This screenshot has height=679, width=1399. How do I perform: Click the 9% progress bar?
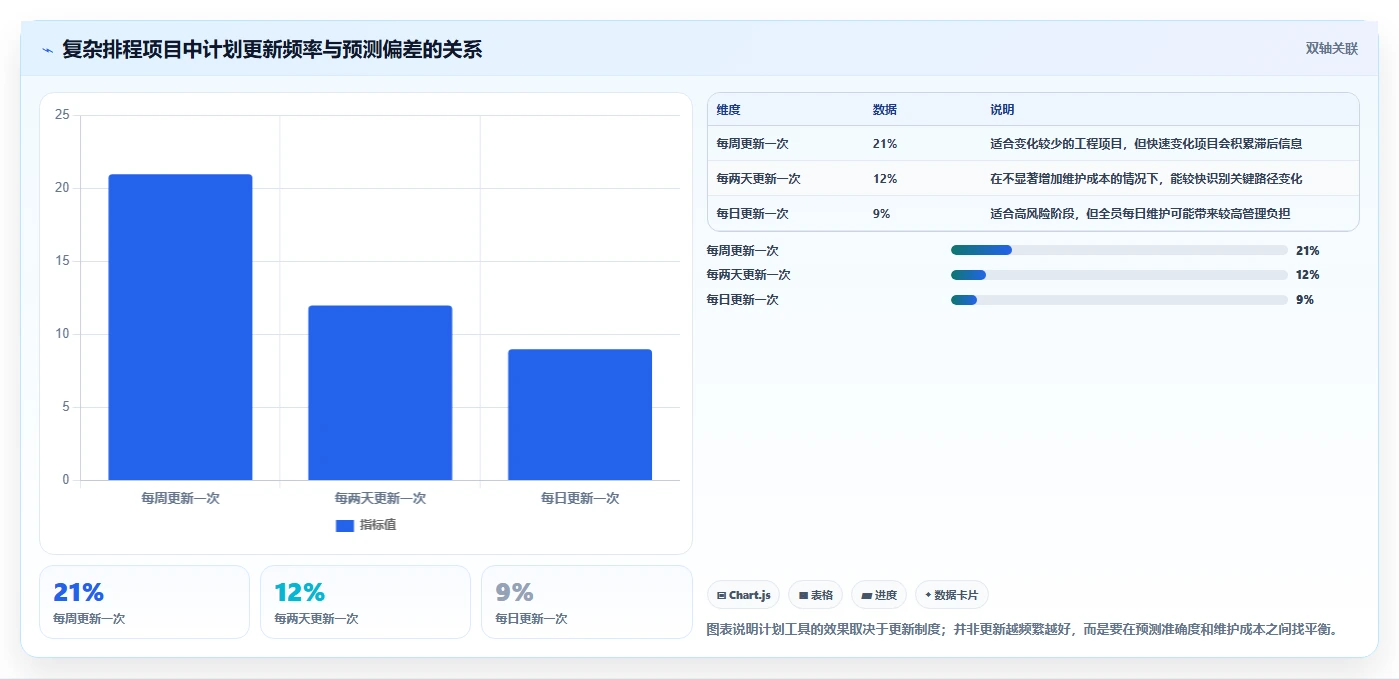(x=1119, y=300)
